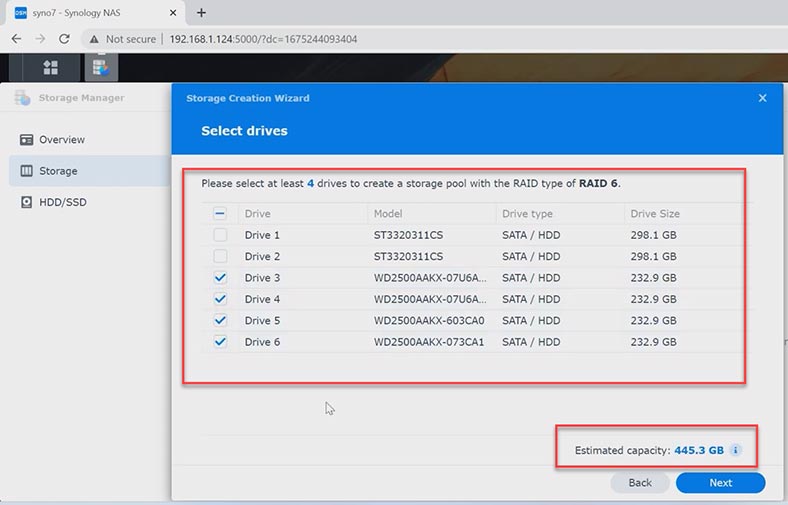
Task: Open the DSM main menu grid icon
Action: click(x=50, y=67)
